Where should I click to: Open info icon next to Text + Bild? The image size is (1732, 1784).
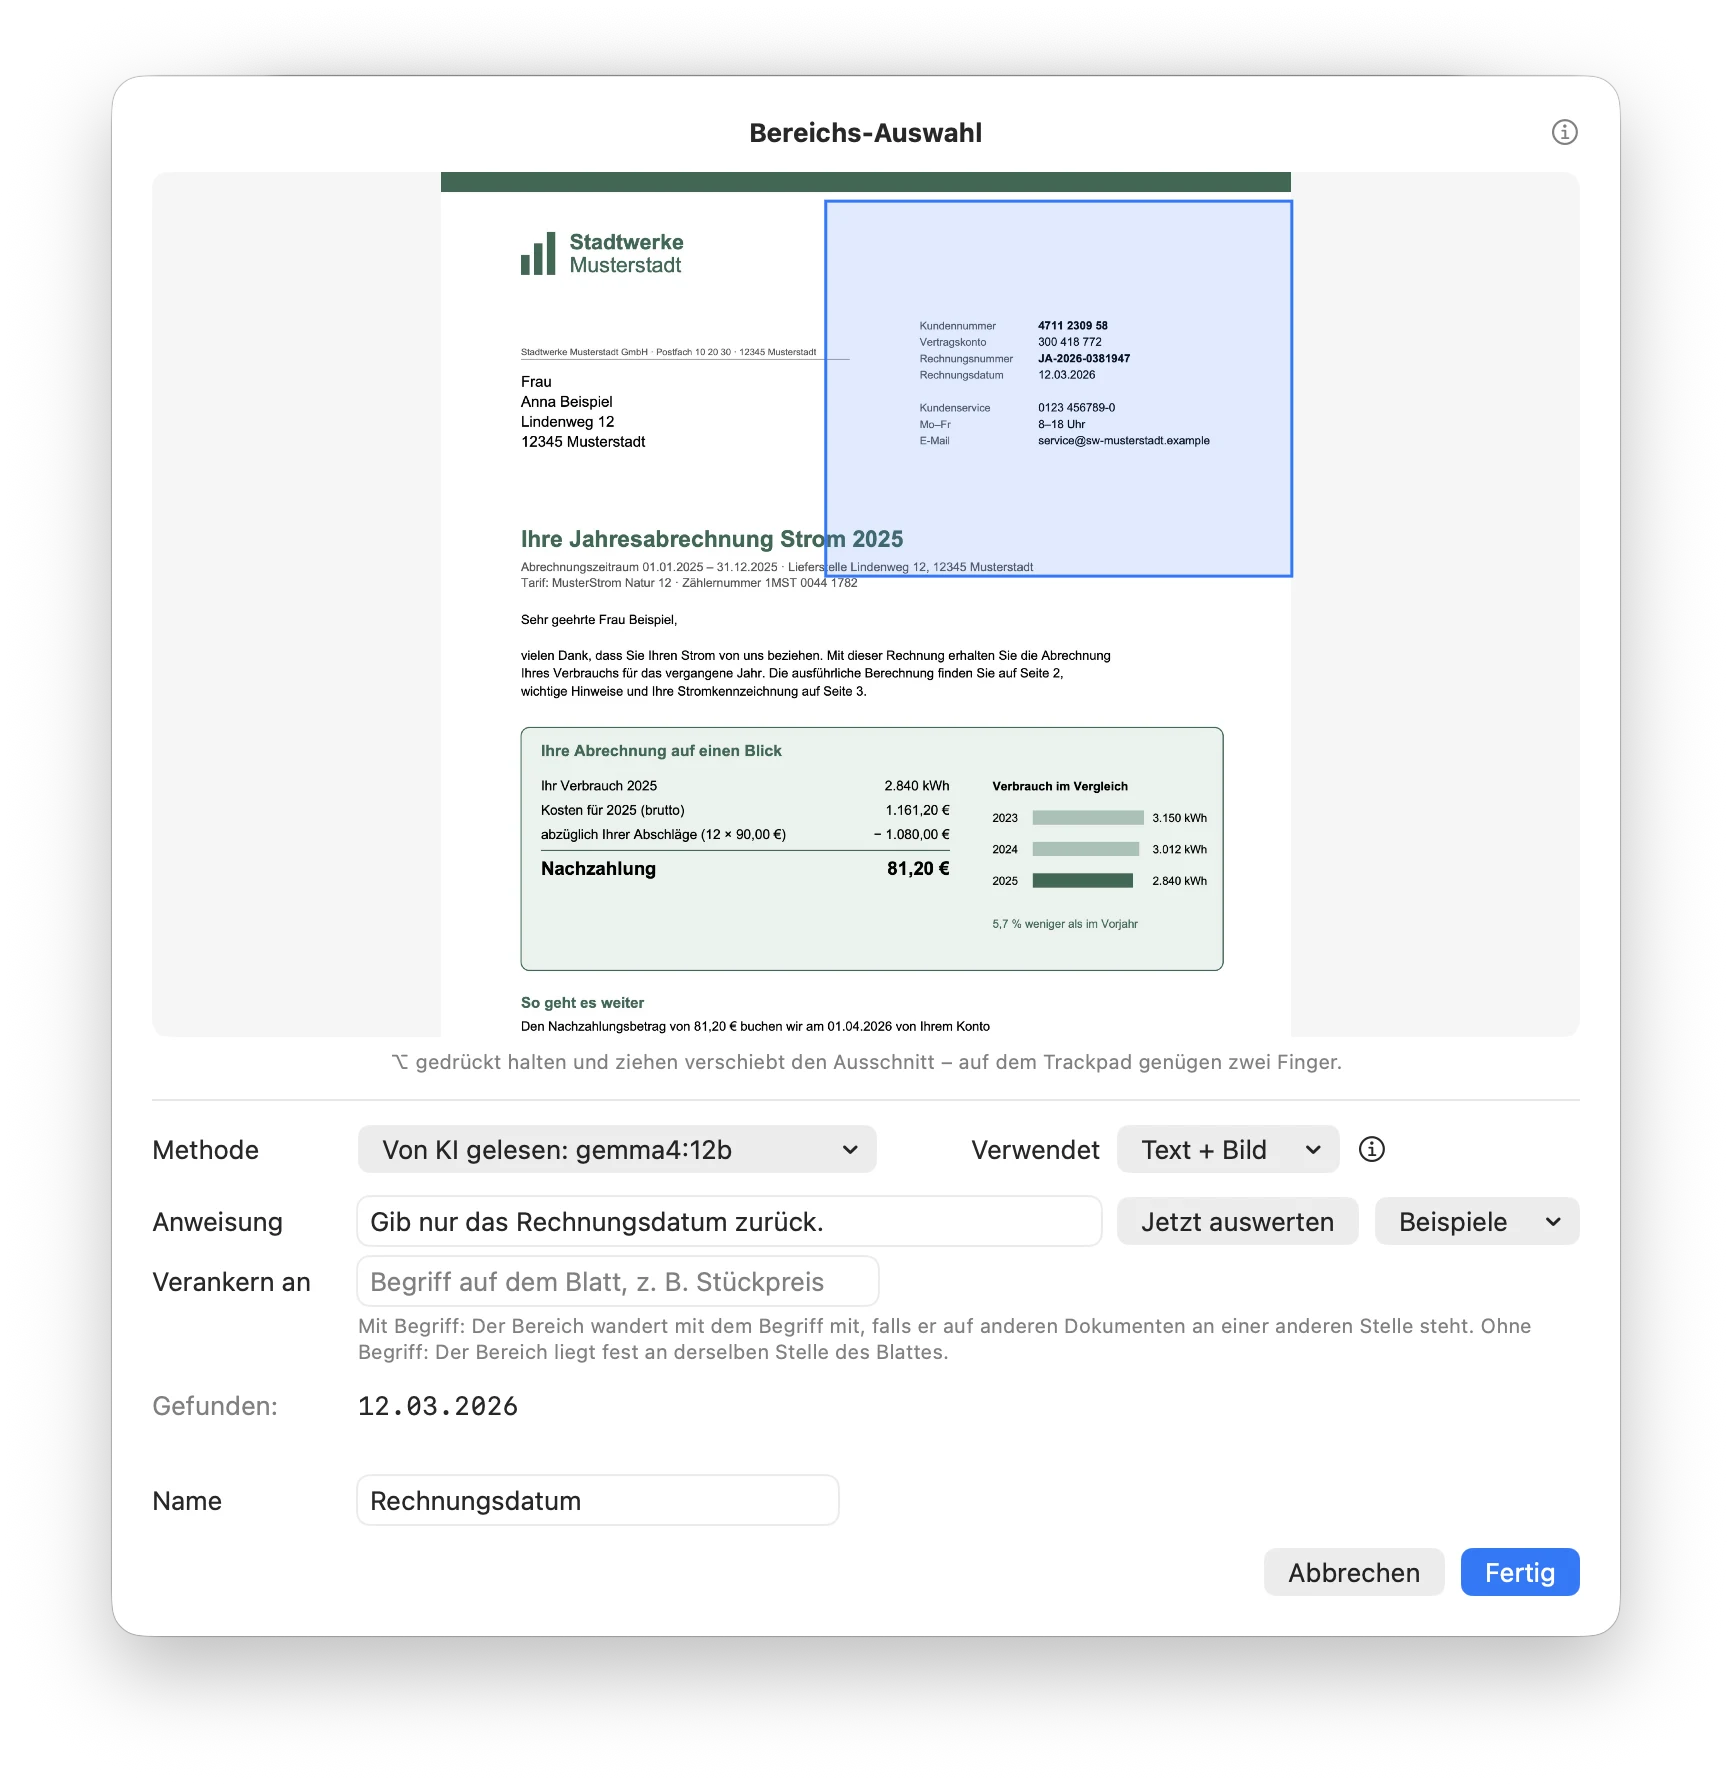point(1371,1149)
